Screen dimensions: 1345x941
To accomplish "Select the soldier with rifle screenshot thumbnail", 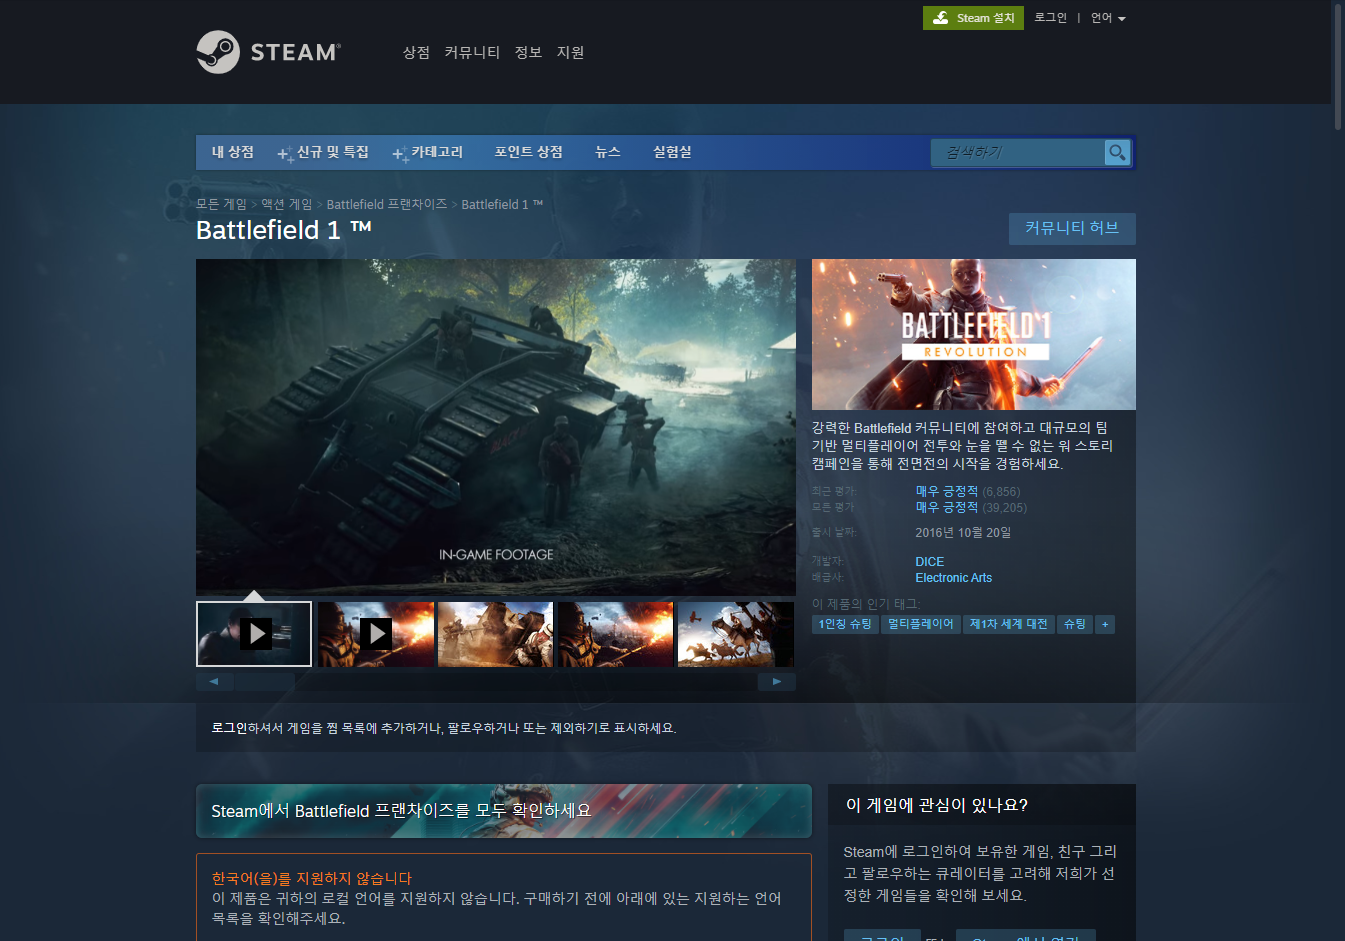I will pyautogui.click(x=495, y=634).
